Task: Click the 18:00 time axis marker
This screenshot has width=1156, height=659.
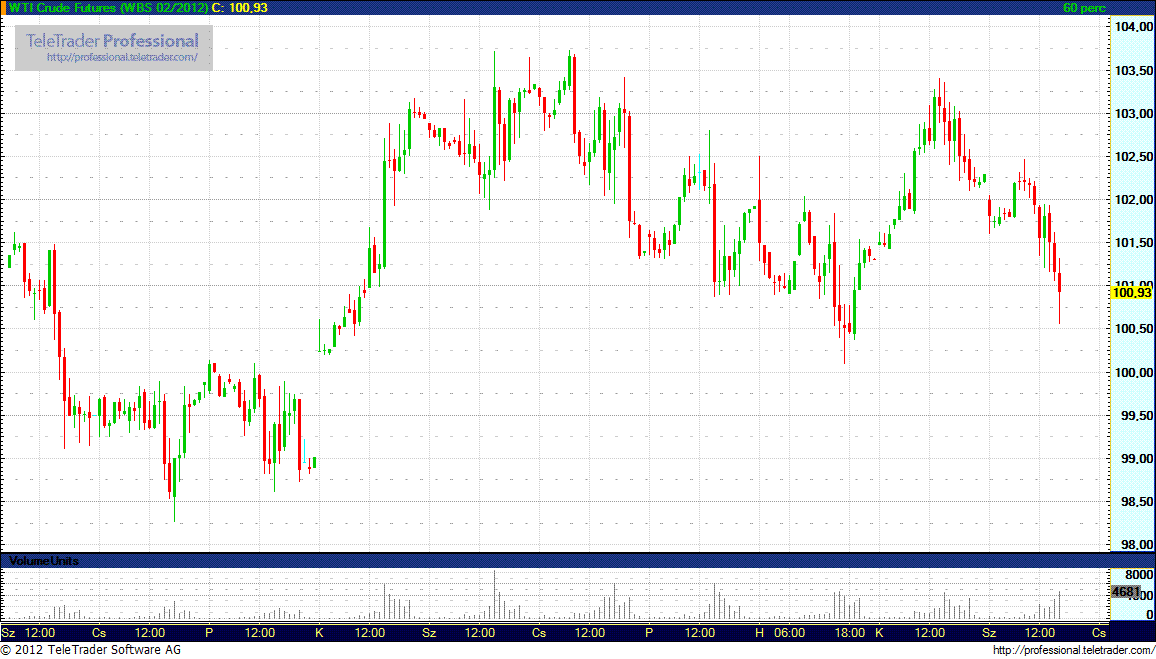Action: click(x=850, y=633)
